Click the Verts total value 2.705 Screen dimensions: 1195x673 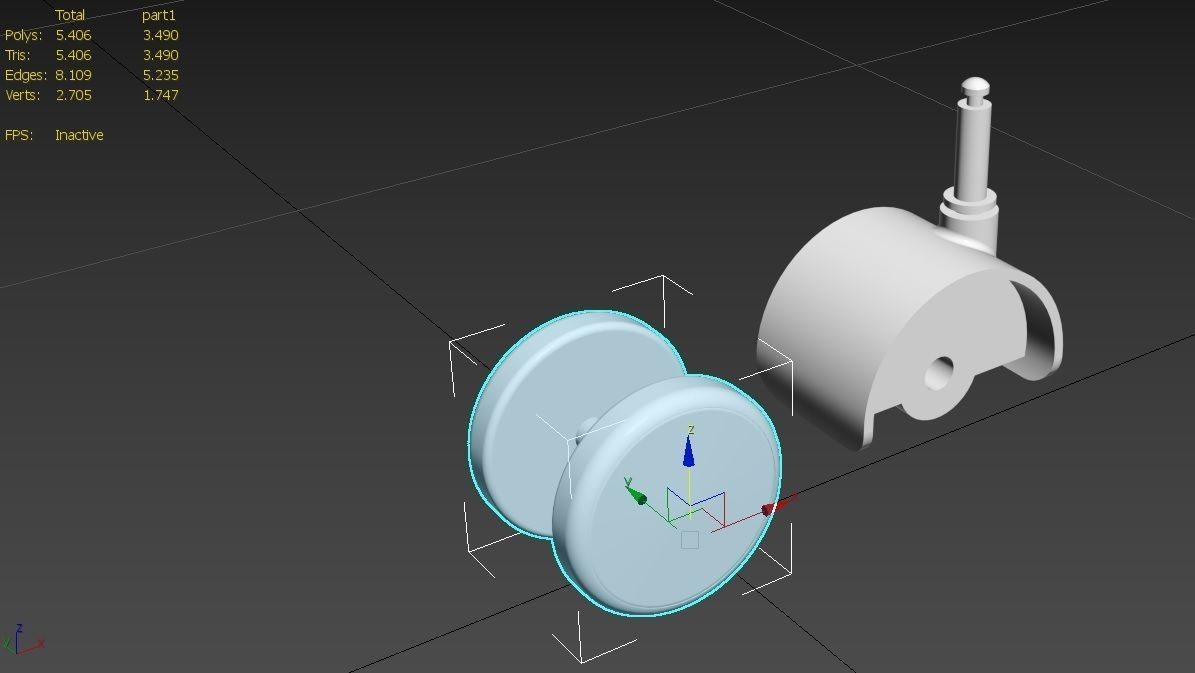point(73,95)
